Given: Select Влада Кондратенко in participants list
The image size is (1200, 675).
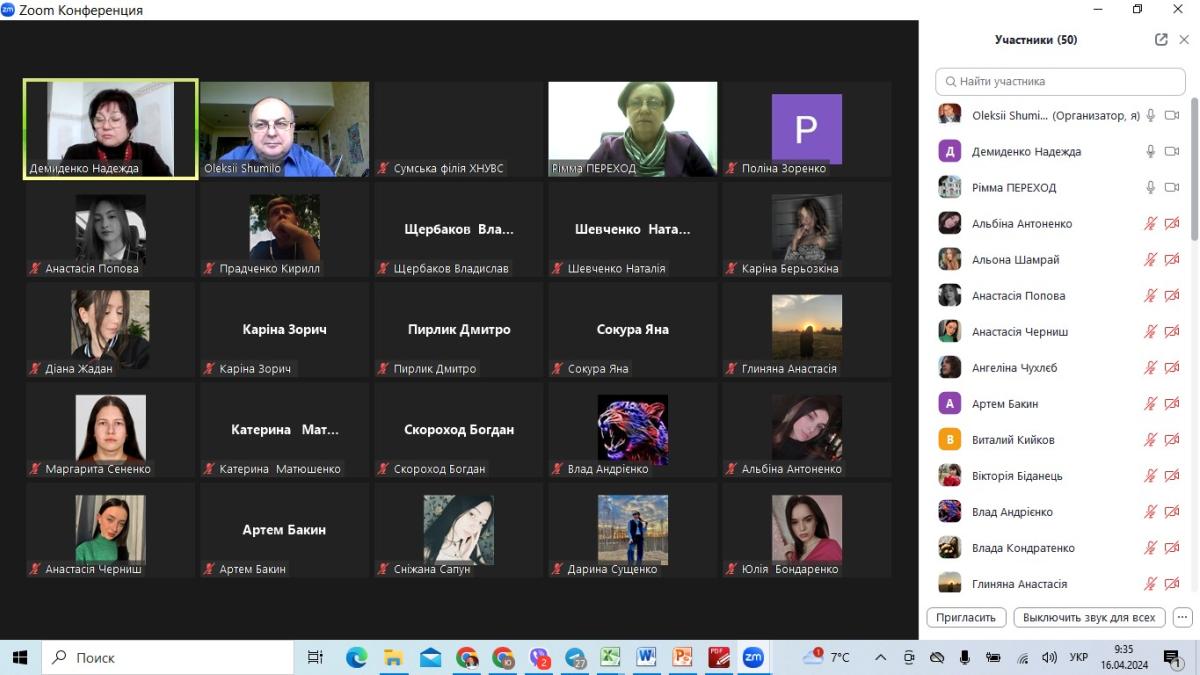Looking at the screenshot, I should tap(1023, 548).
